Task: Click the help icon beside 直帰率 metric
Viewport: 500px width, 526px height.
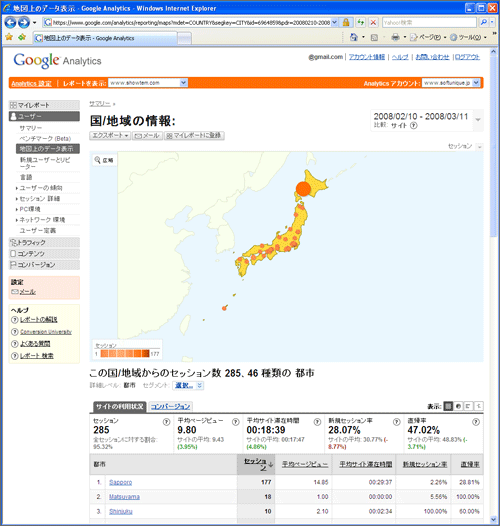Action: pos(476,422)
